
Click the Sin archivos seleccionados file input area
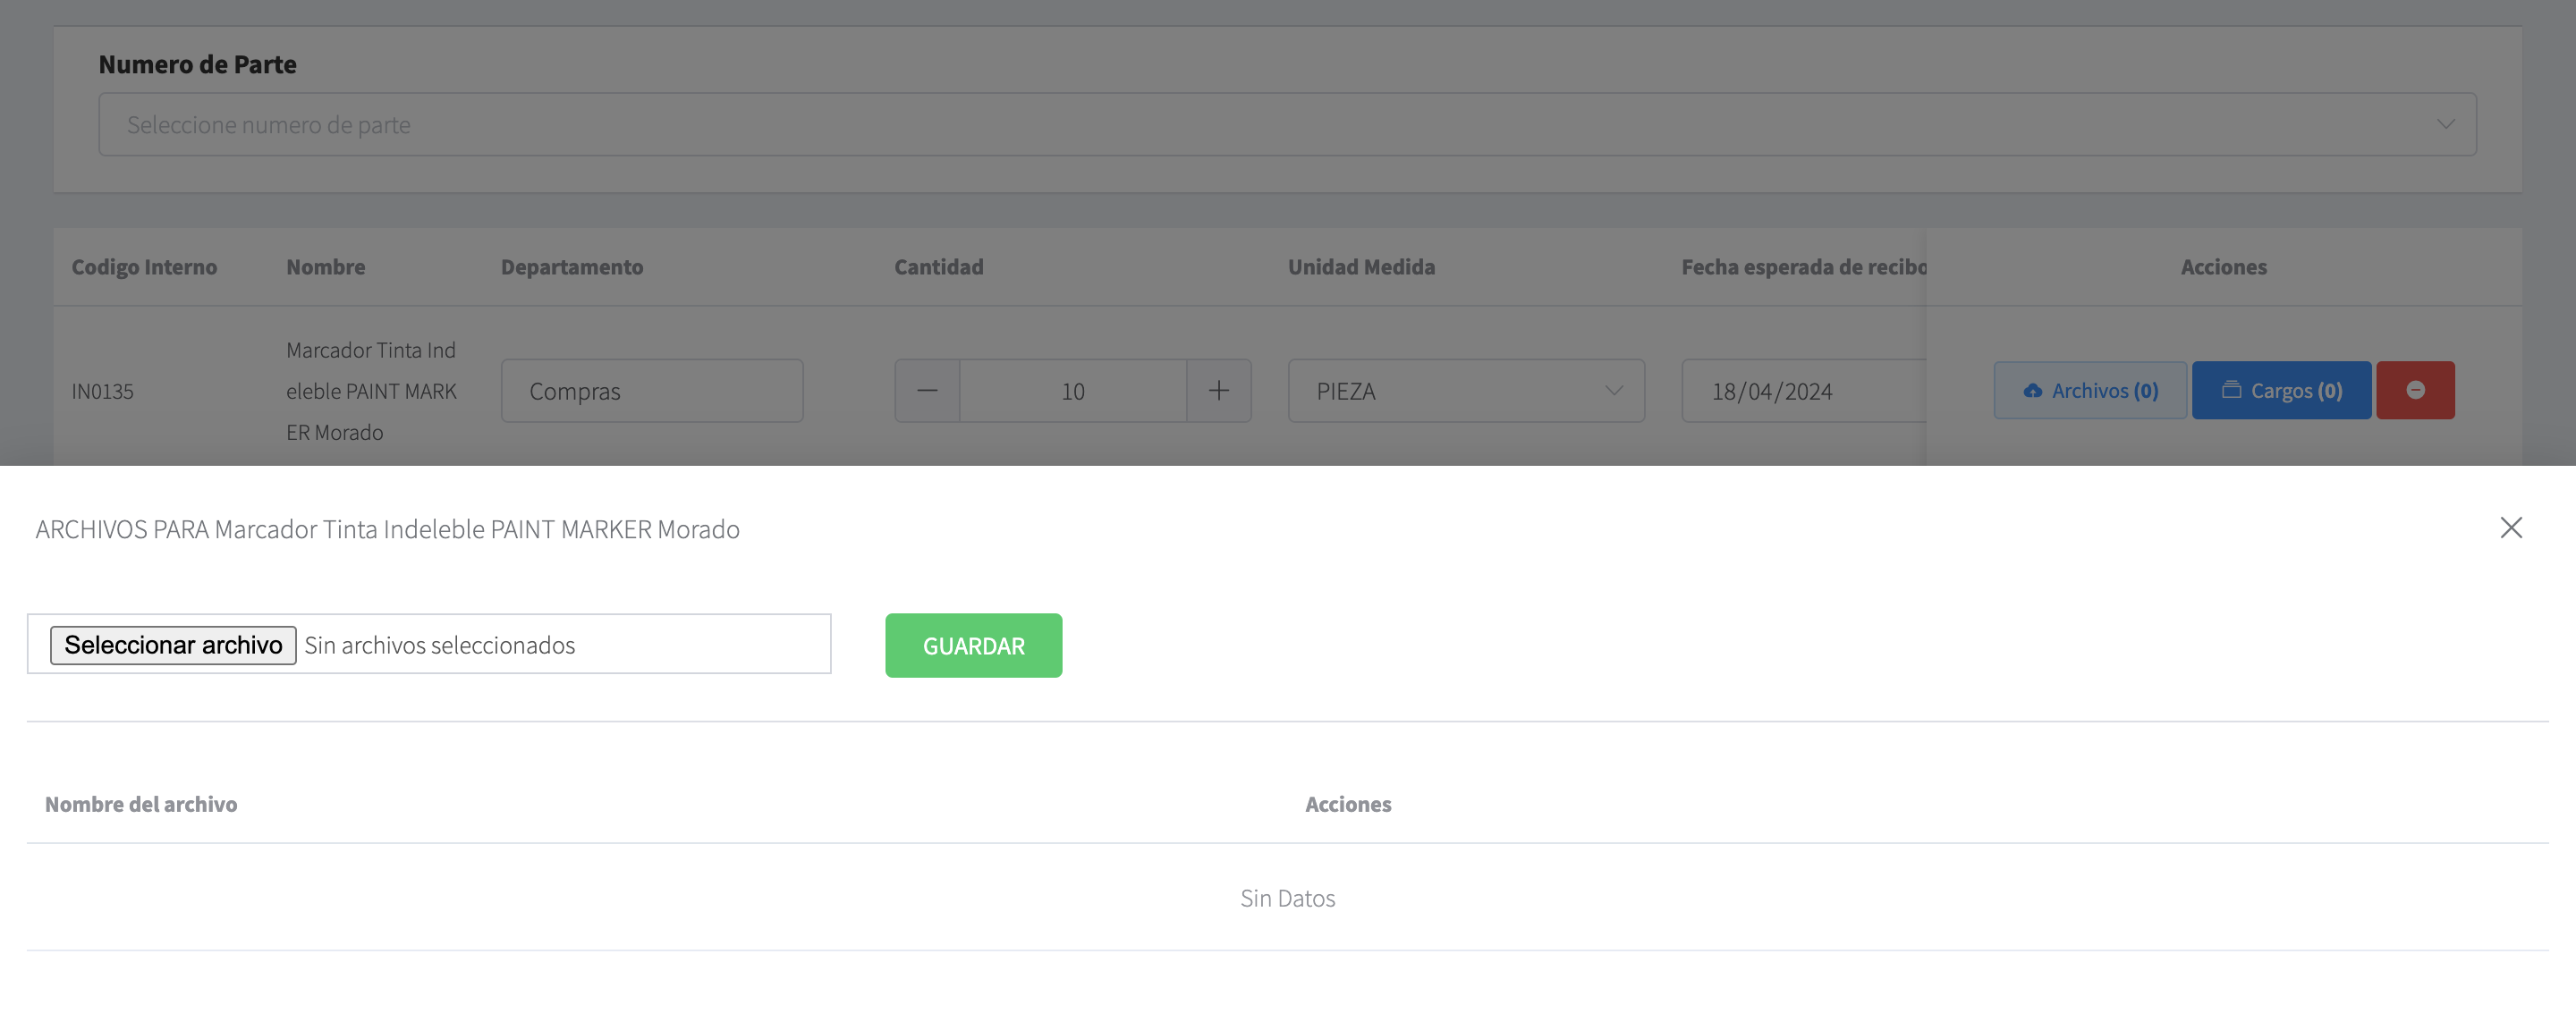pyautogui.click(x=560, y=645)
